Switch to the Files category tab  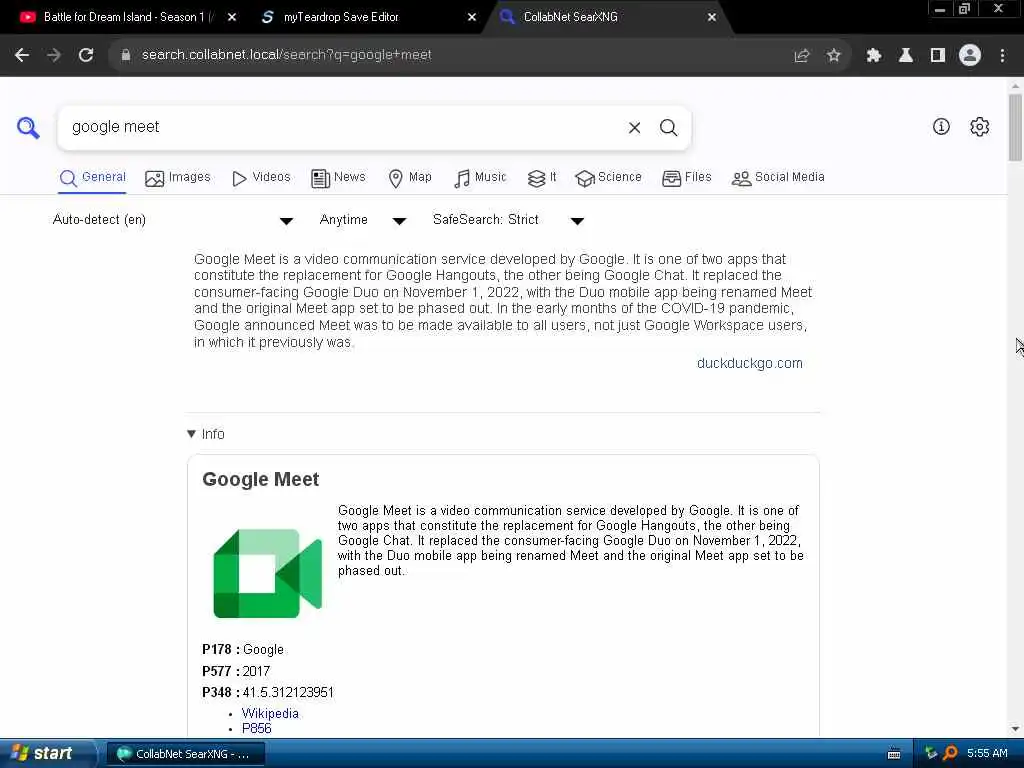(x=686, y=178)
